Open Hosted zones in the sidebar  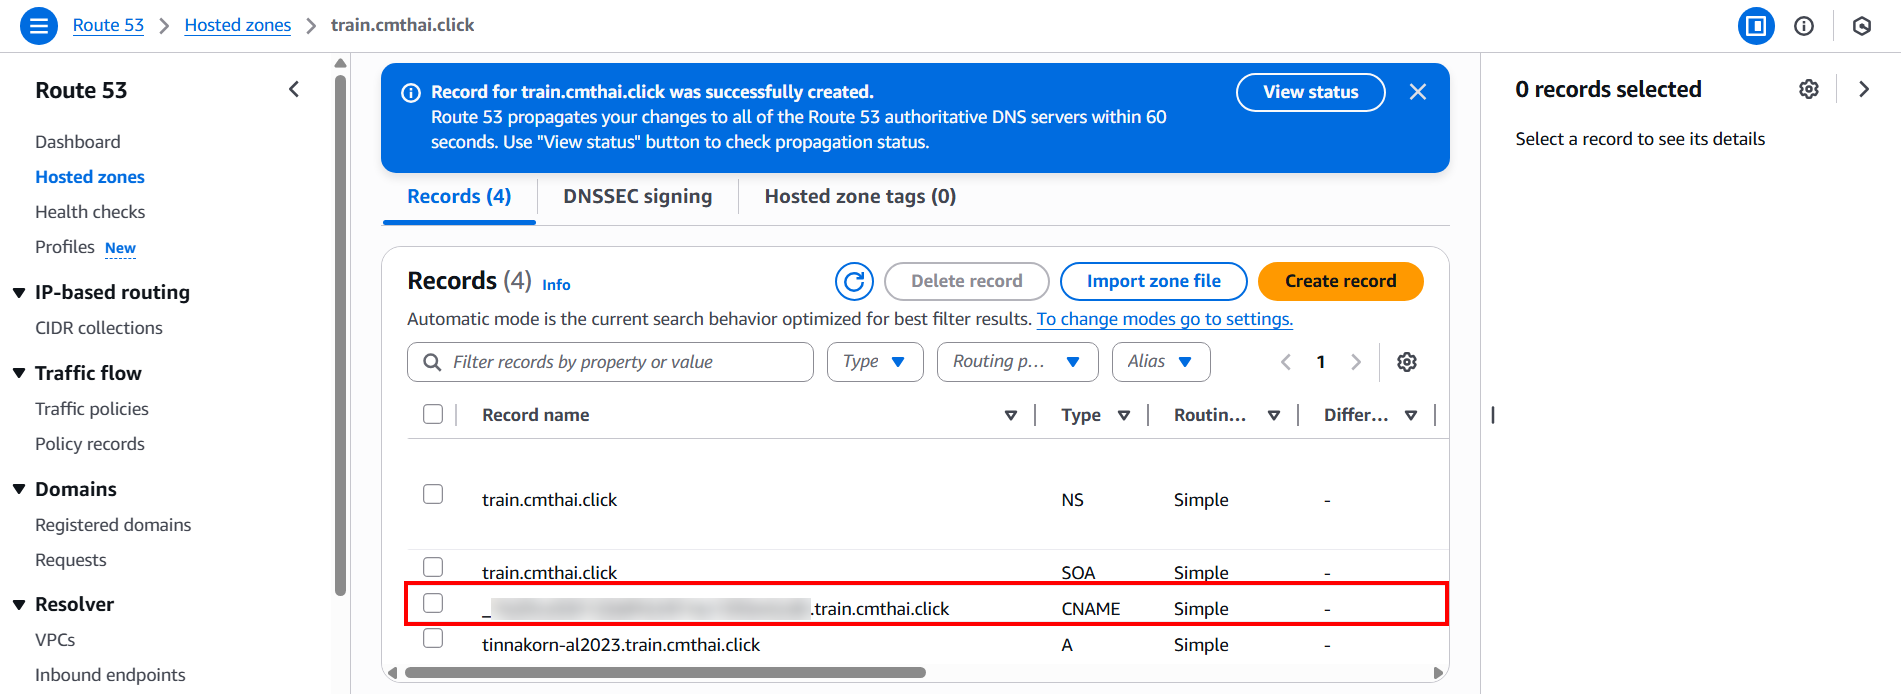[x=90, y=177]
